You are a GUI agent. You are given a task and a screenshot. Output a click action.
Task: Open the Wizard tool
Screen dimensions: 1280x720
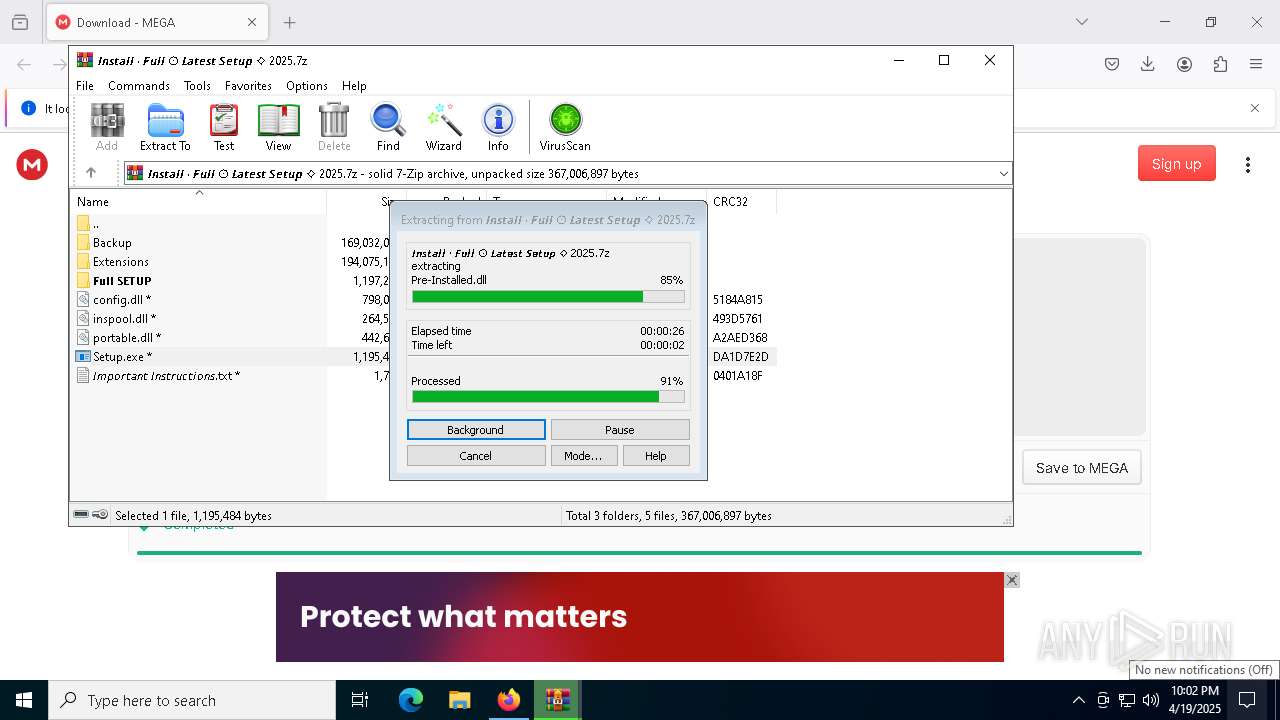tap(443, 128)
